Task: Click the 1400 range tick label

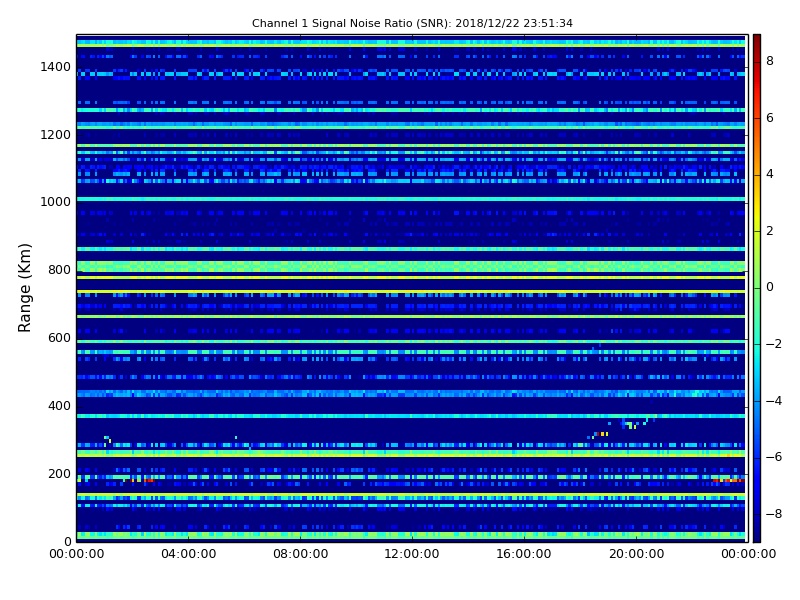Action: (x=56, y=67)
